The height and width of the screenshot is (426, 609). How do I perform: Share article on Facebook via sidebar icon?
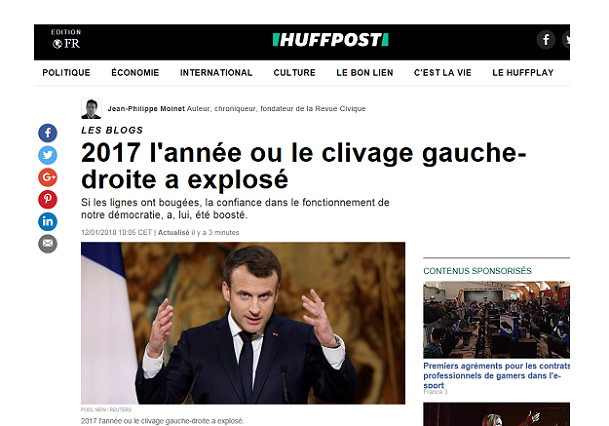click(47, 133)
